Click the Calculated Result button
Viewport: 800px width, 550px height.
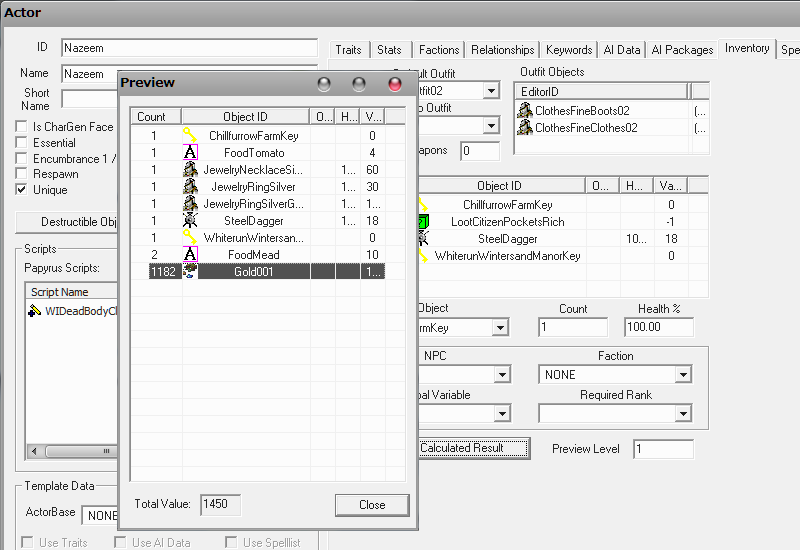[472, 448]
